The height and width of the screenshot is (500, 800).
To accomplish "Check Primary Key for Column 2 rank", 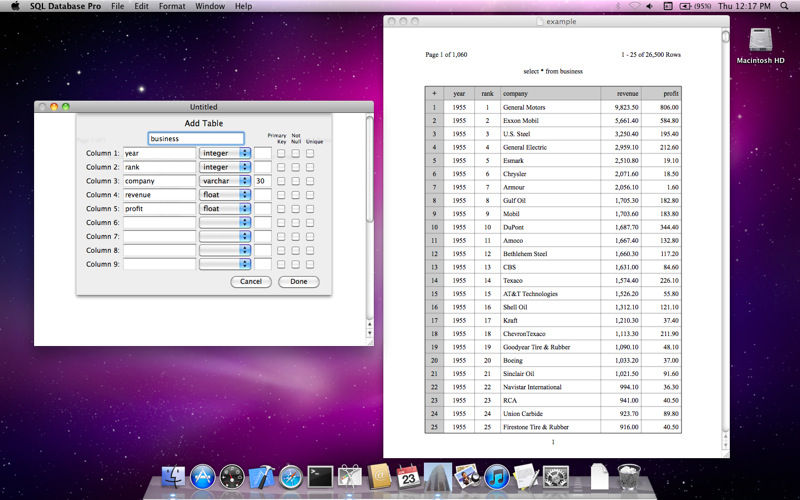I will pyautogui.click(x=281, y=167).
